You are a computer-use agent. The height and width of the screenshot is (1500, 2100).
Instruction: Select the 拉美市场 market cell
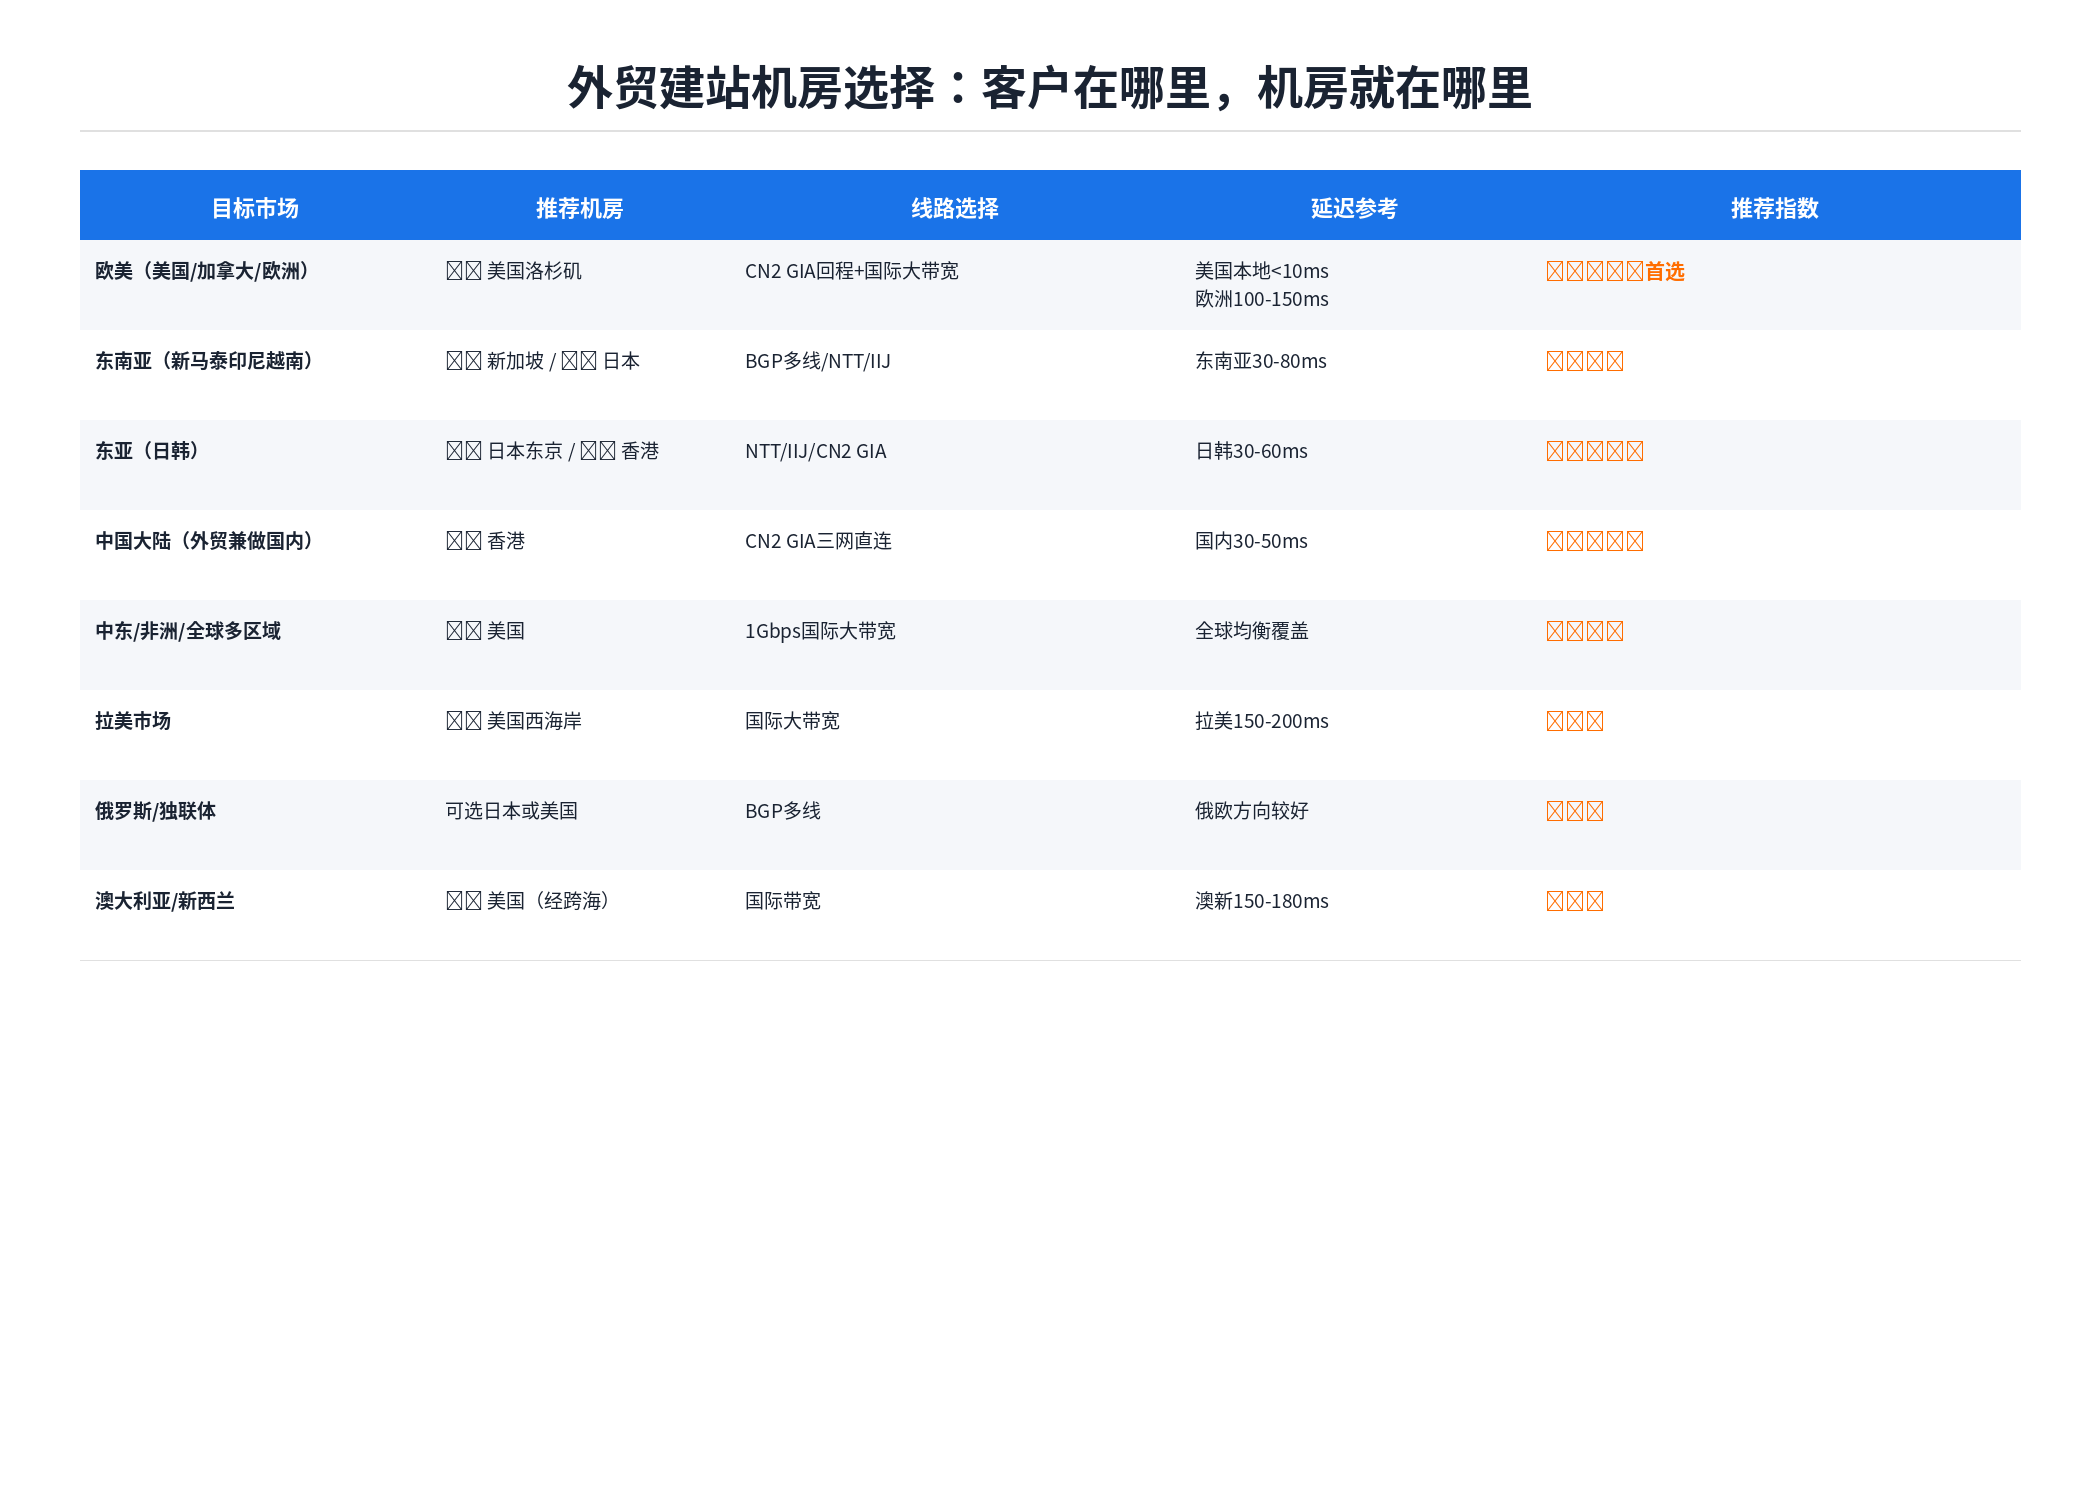click(133, 721)
